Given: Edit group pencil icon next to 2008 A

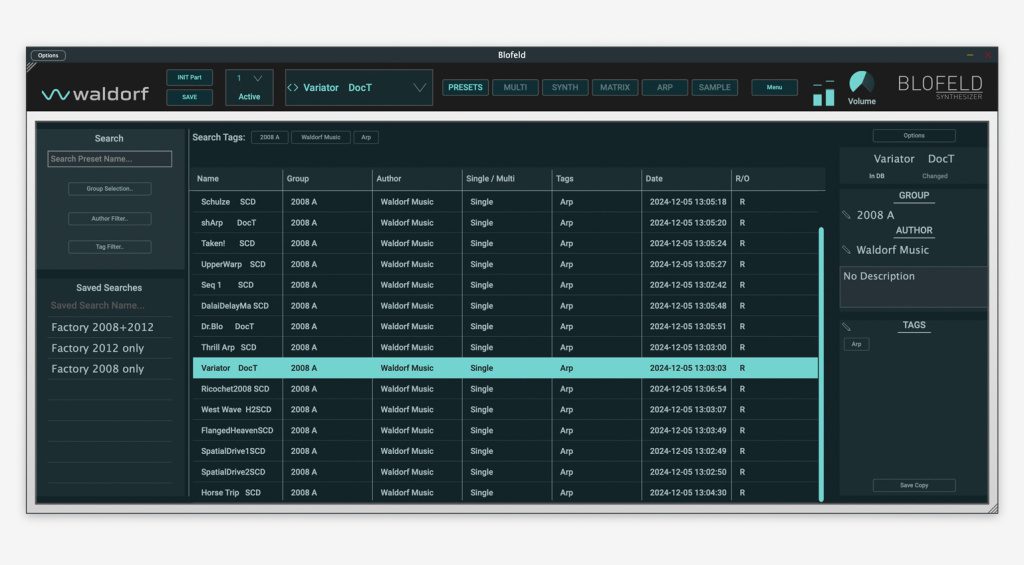Looking at the screenshot, I should coord(846,215).
